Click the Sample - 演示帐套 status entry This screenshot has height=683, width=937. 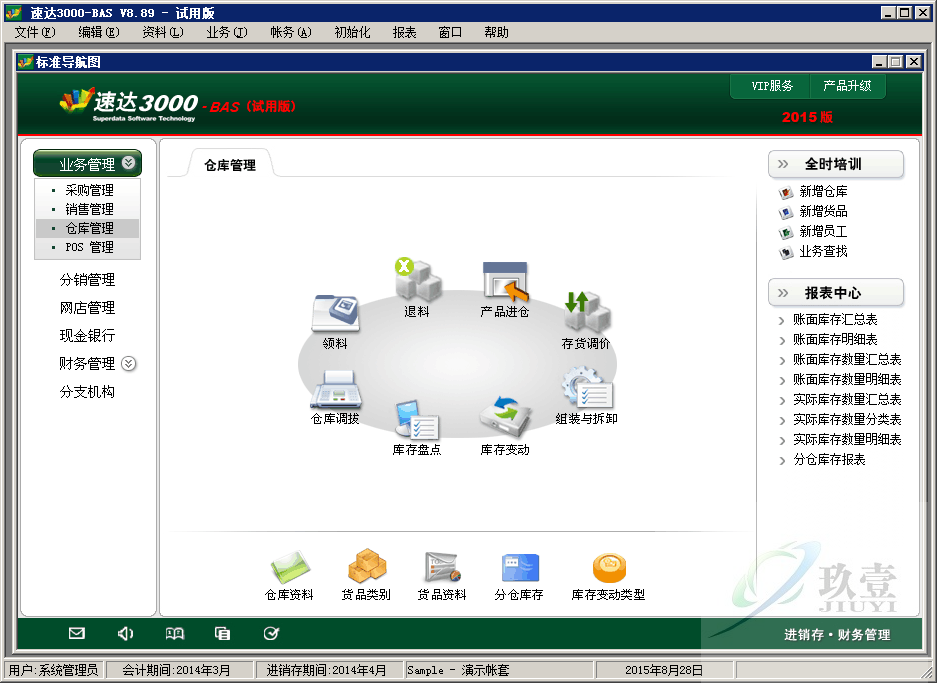(x=500, y=670)
